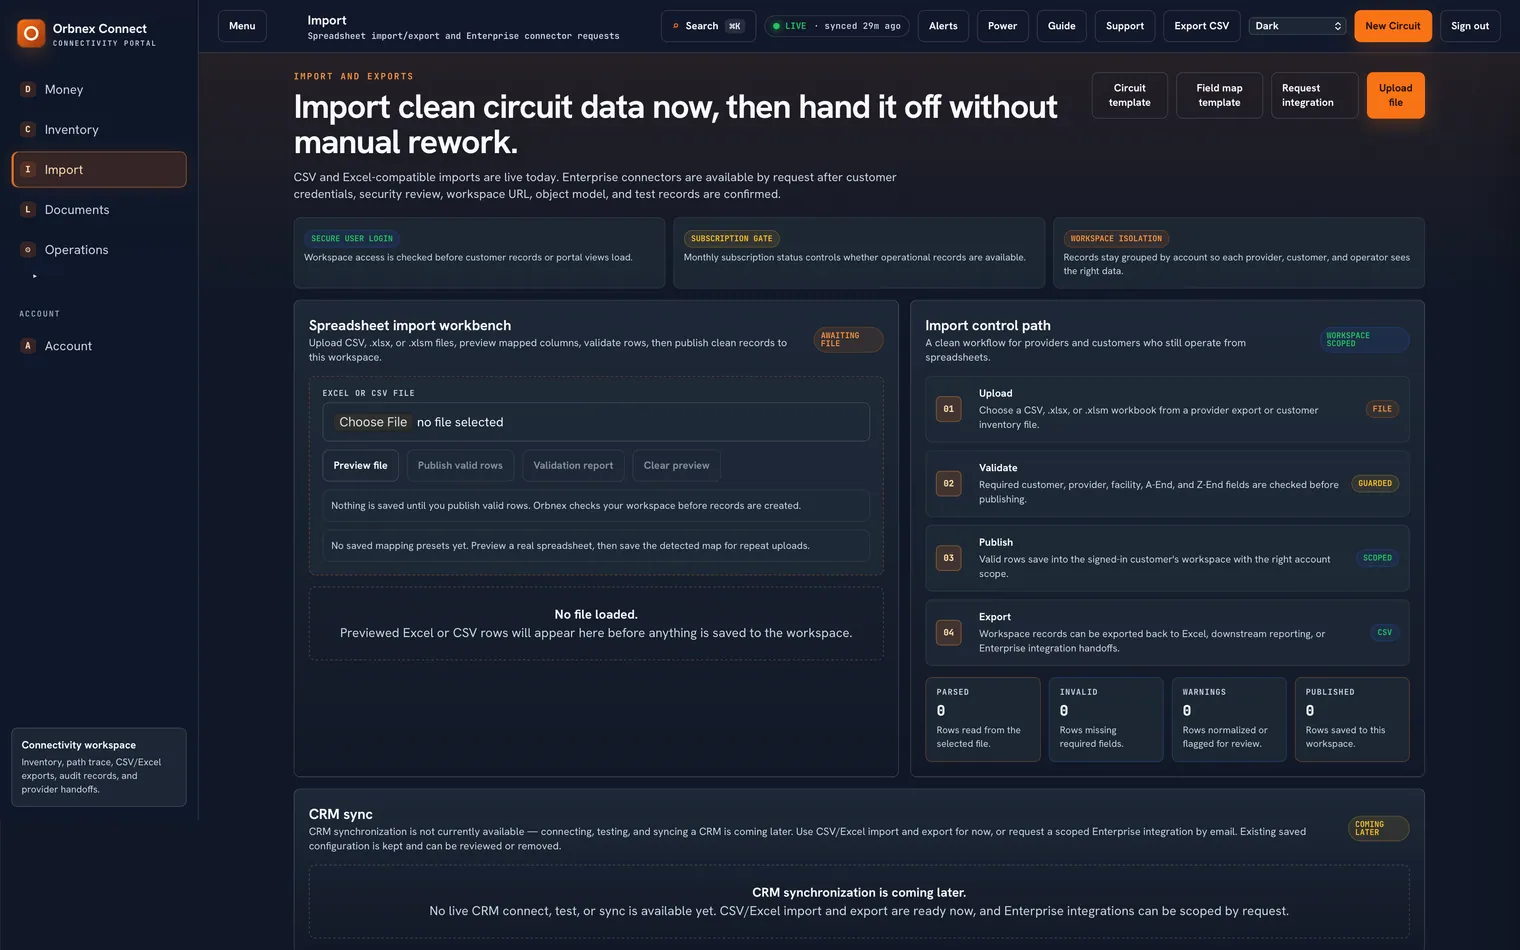Viewport: 1520px width, 950px height.
Task: Click the Power button
Action: 1002,26
